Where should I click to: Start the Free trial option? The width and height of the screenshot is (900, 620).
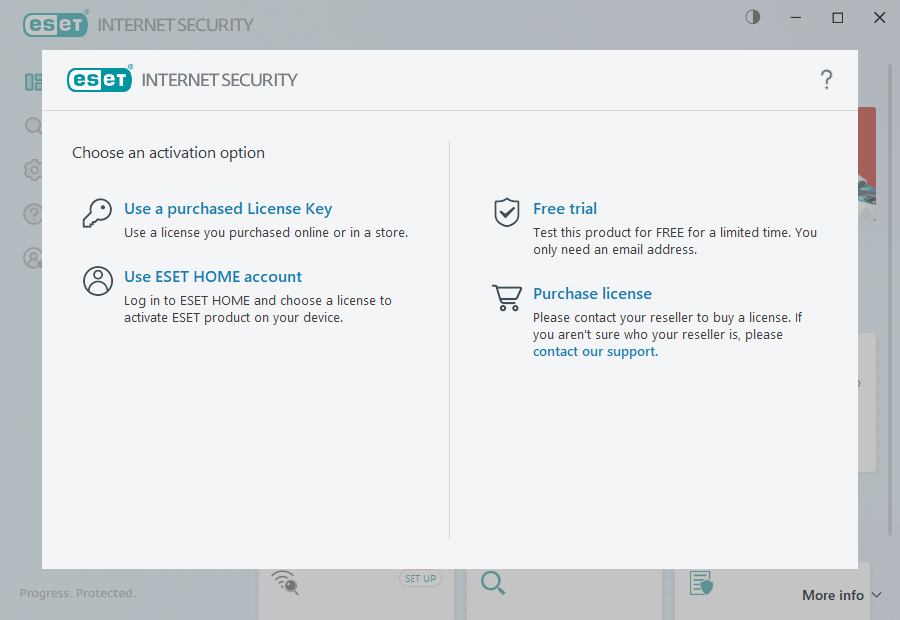[x=565, y=208]
